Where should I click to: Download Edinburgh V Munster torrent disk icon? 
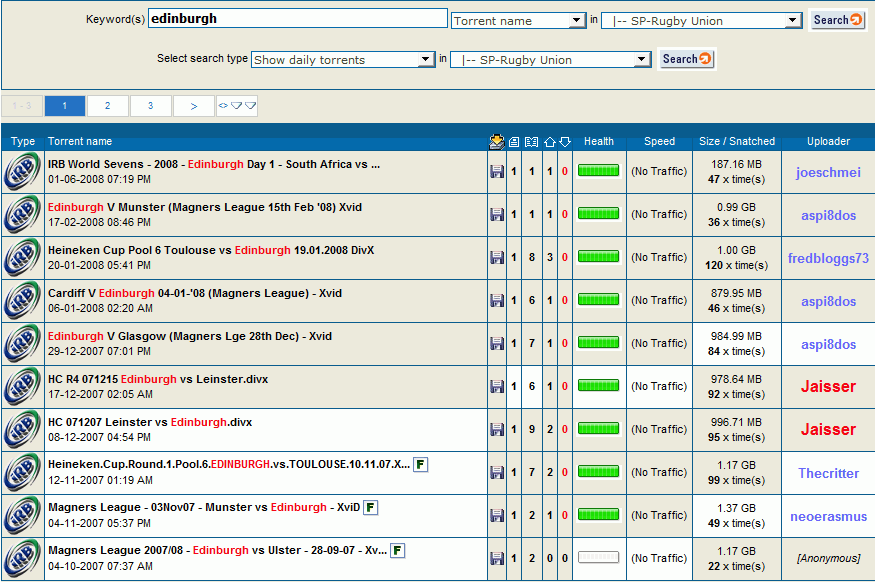[x=497, y=214]
